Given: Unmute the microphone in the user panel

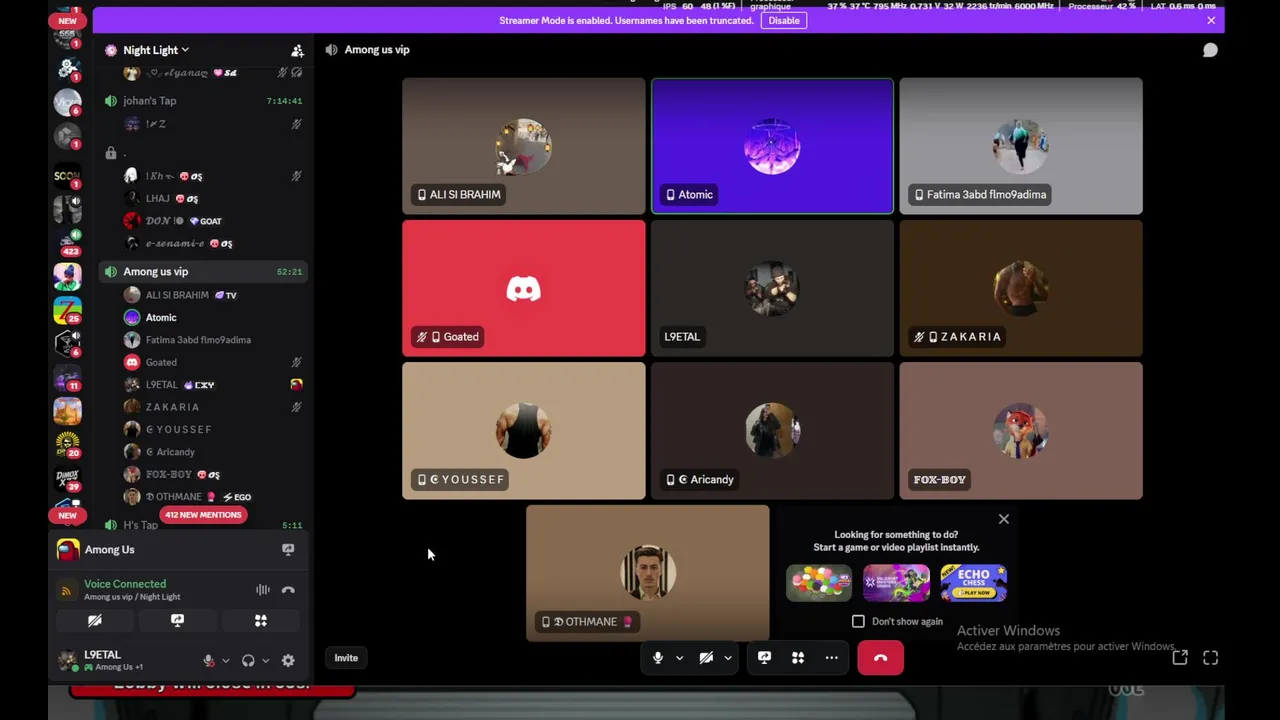Looking at the screenshot, I should click(x=208, y=661).
